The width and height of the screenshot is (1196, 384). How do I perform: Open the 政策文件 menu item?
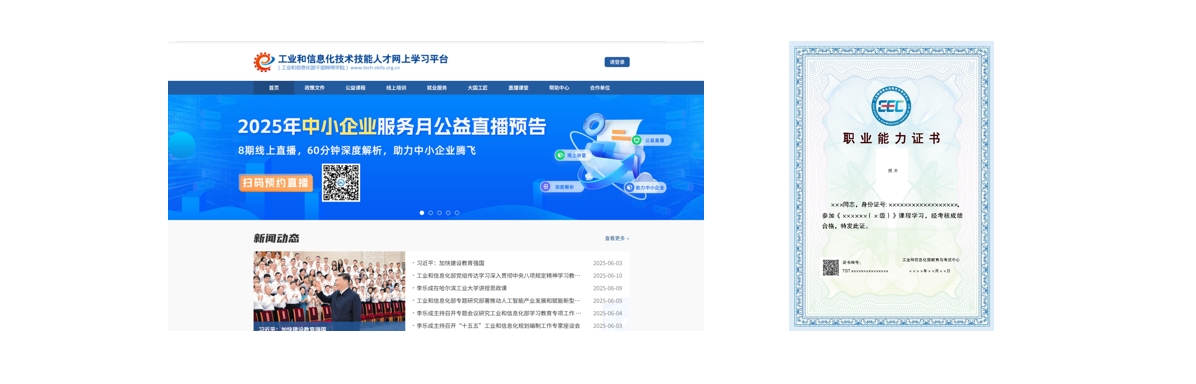click(x=314, y=88)
